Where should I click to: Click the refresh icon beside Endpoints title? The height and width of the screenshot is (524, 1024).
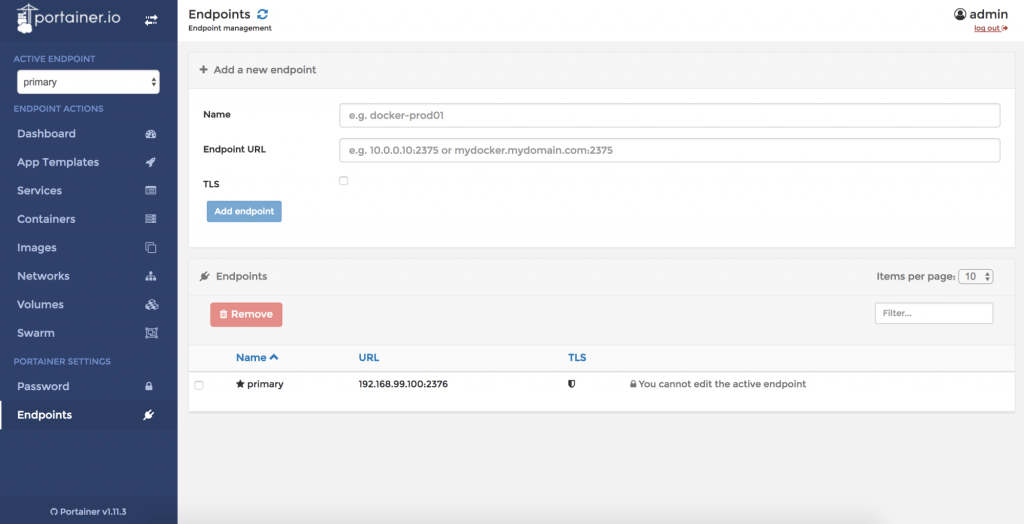tap(263, 14)
